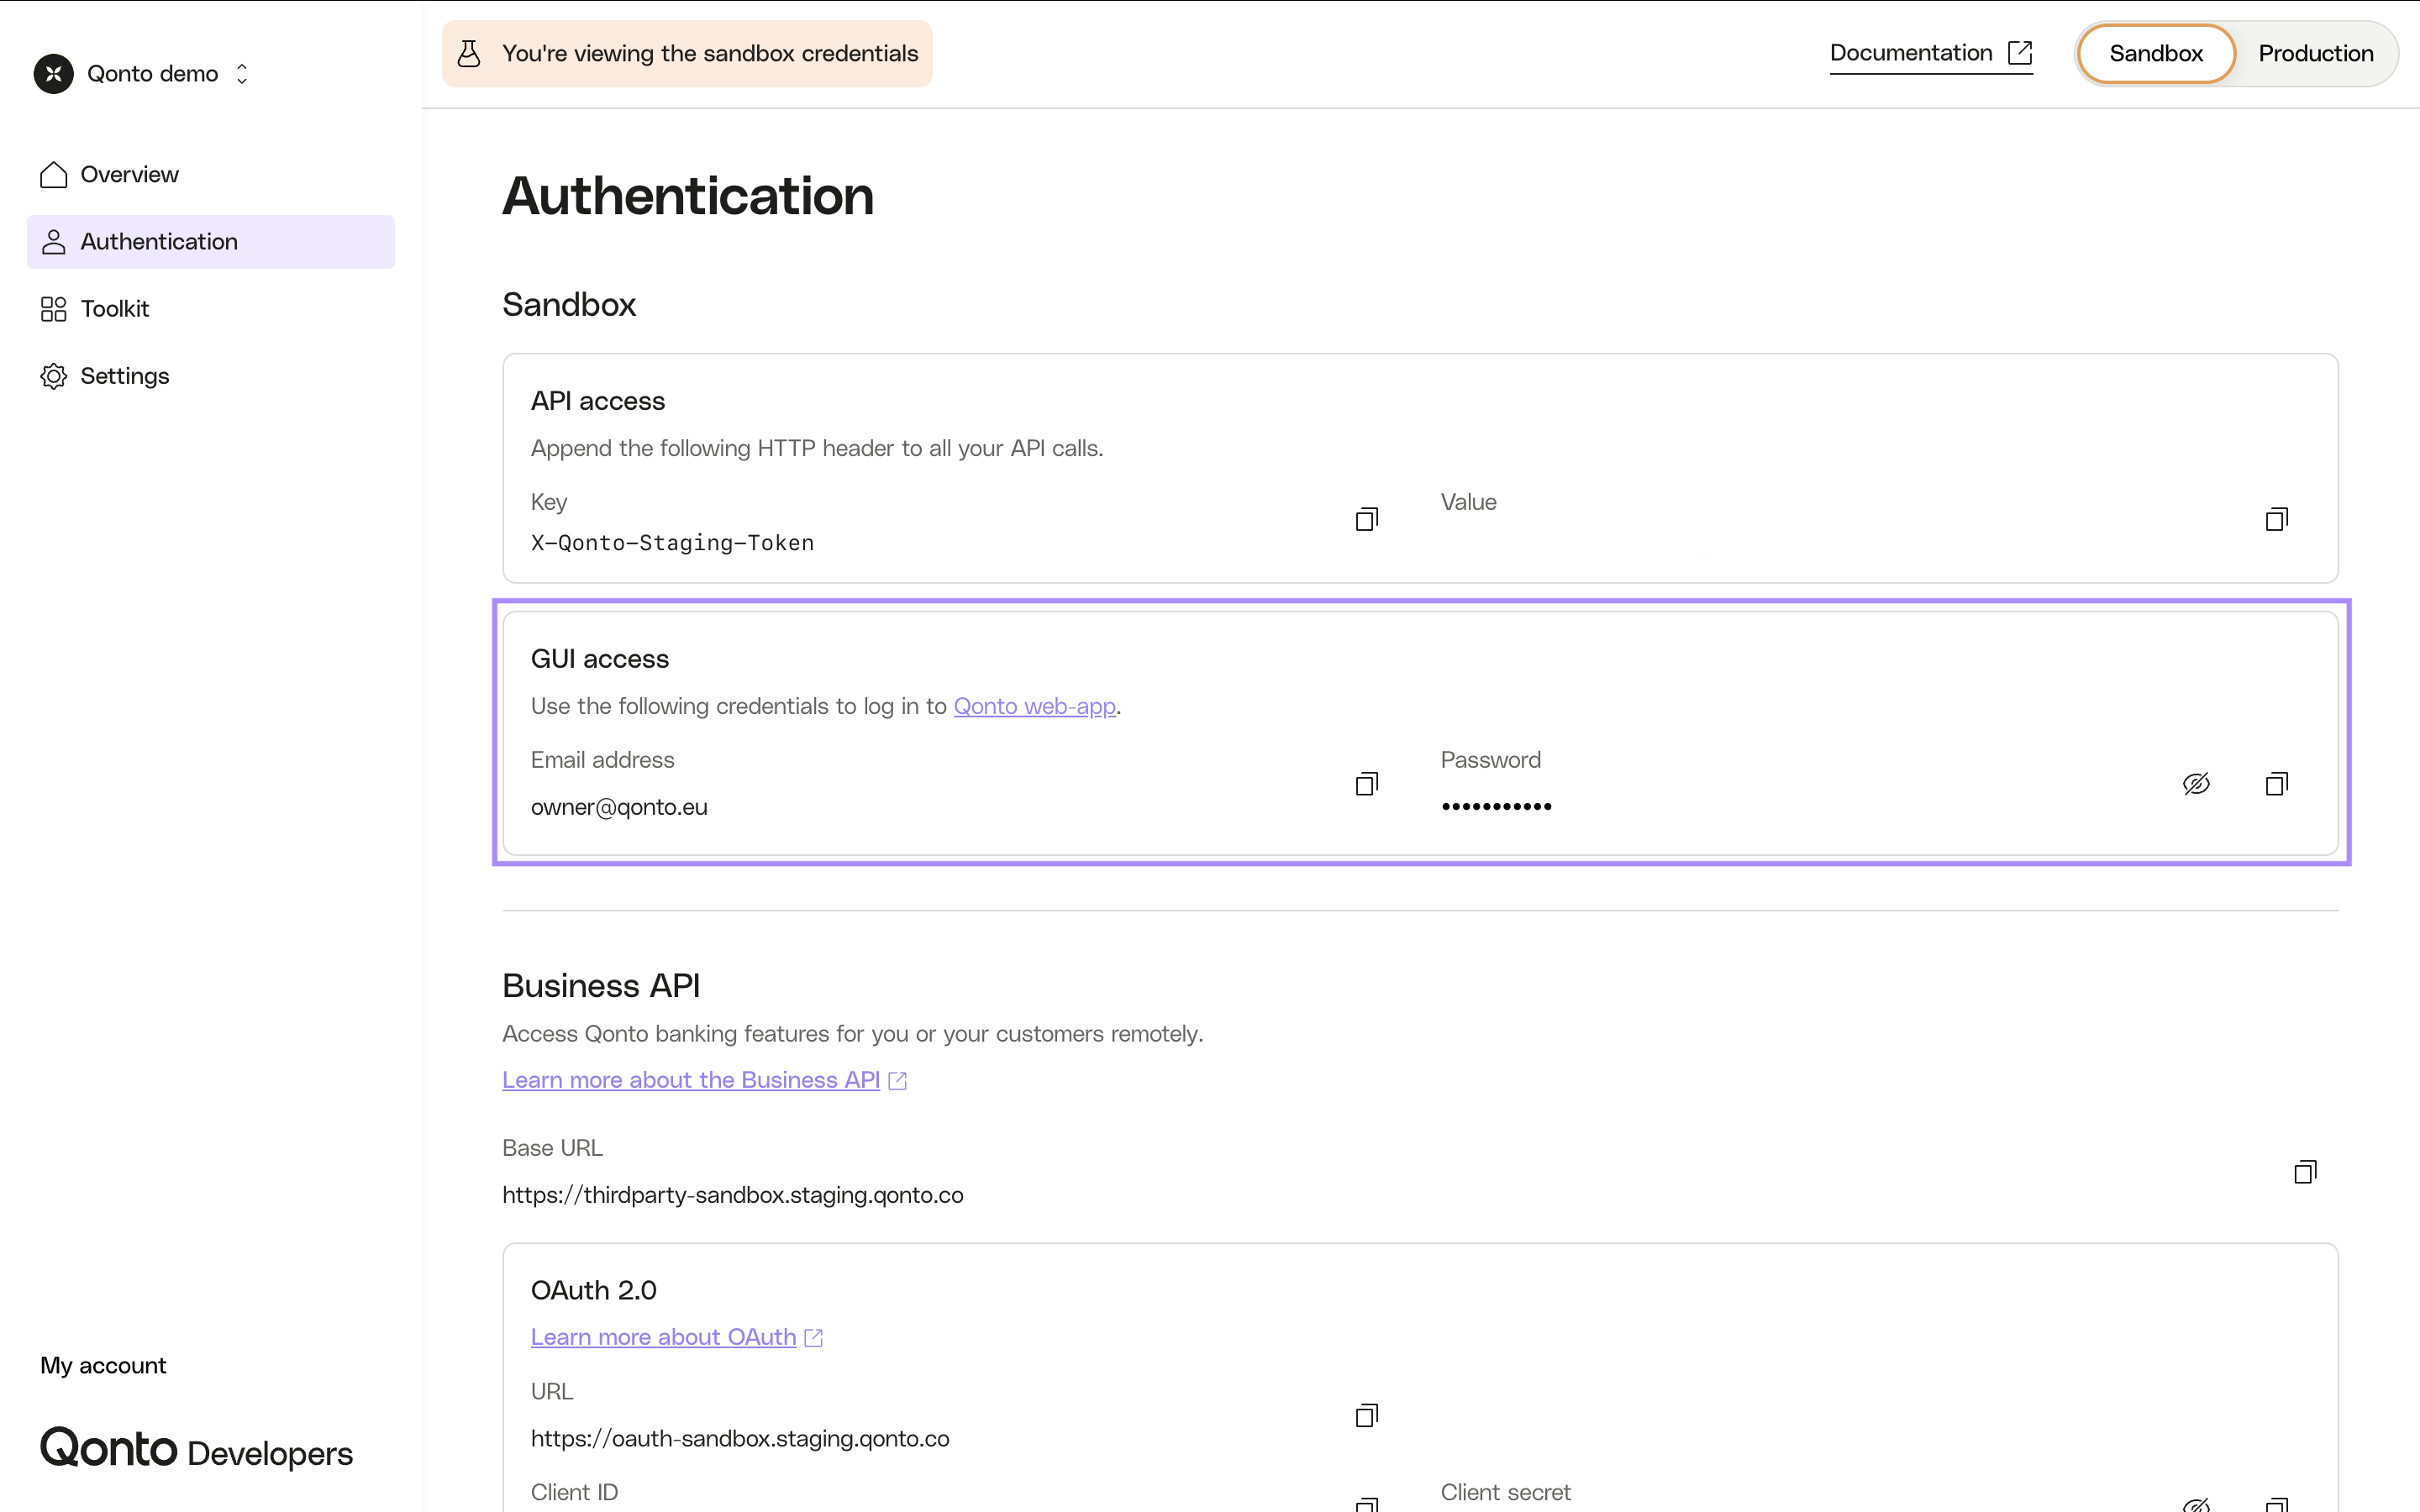The image size is (2420, 1512).
Task: Go to Overview in the sidebar
Action: click(211, 174)
